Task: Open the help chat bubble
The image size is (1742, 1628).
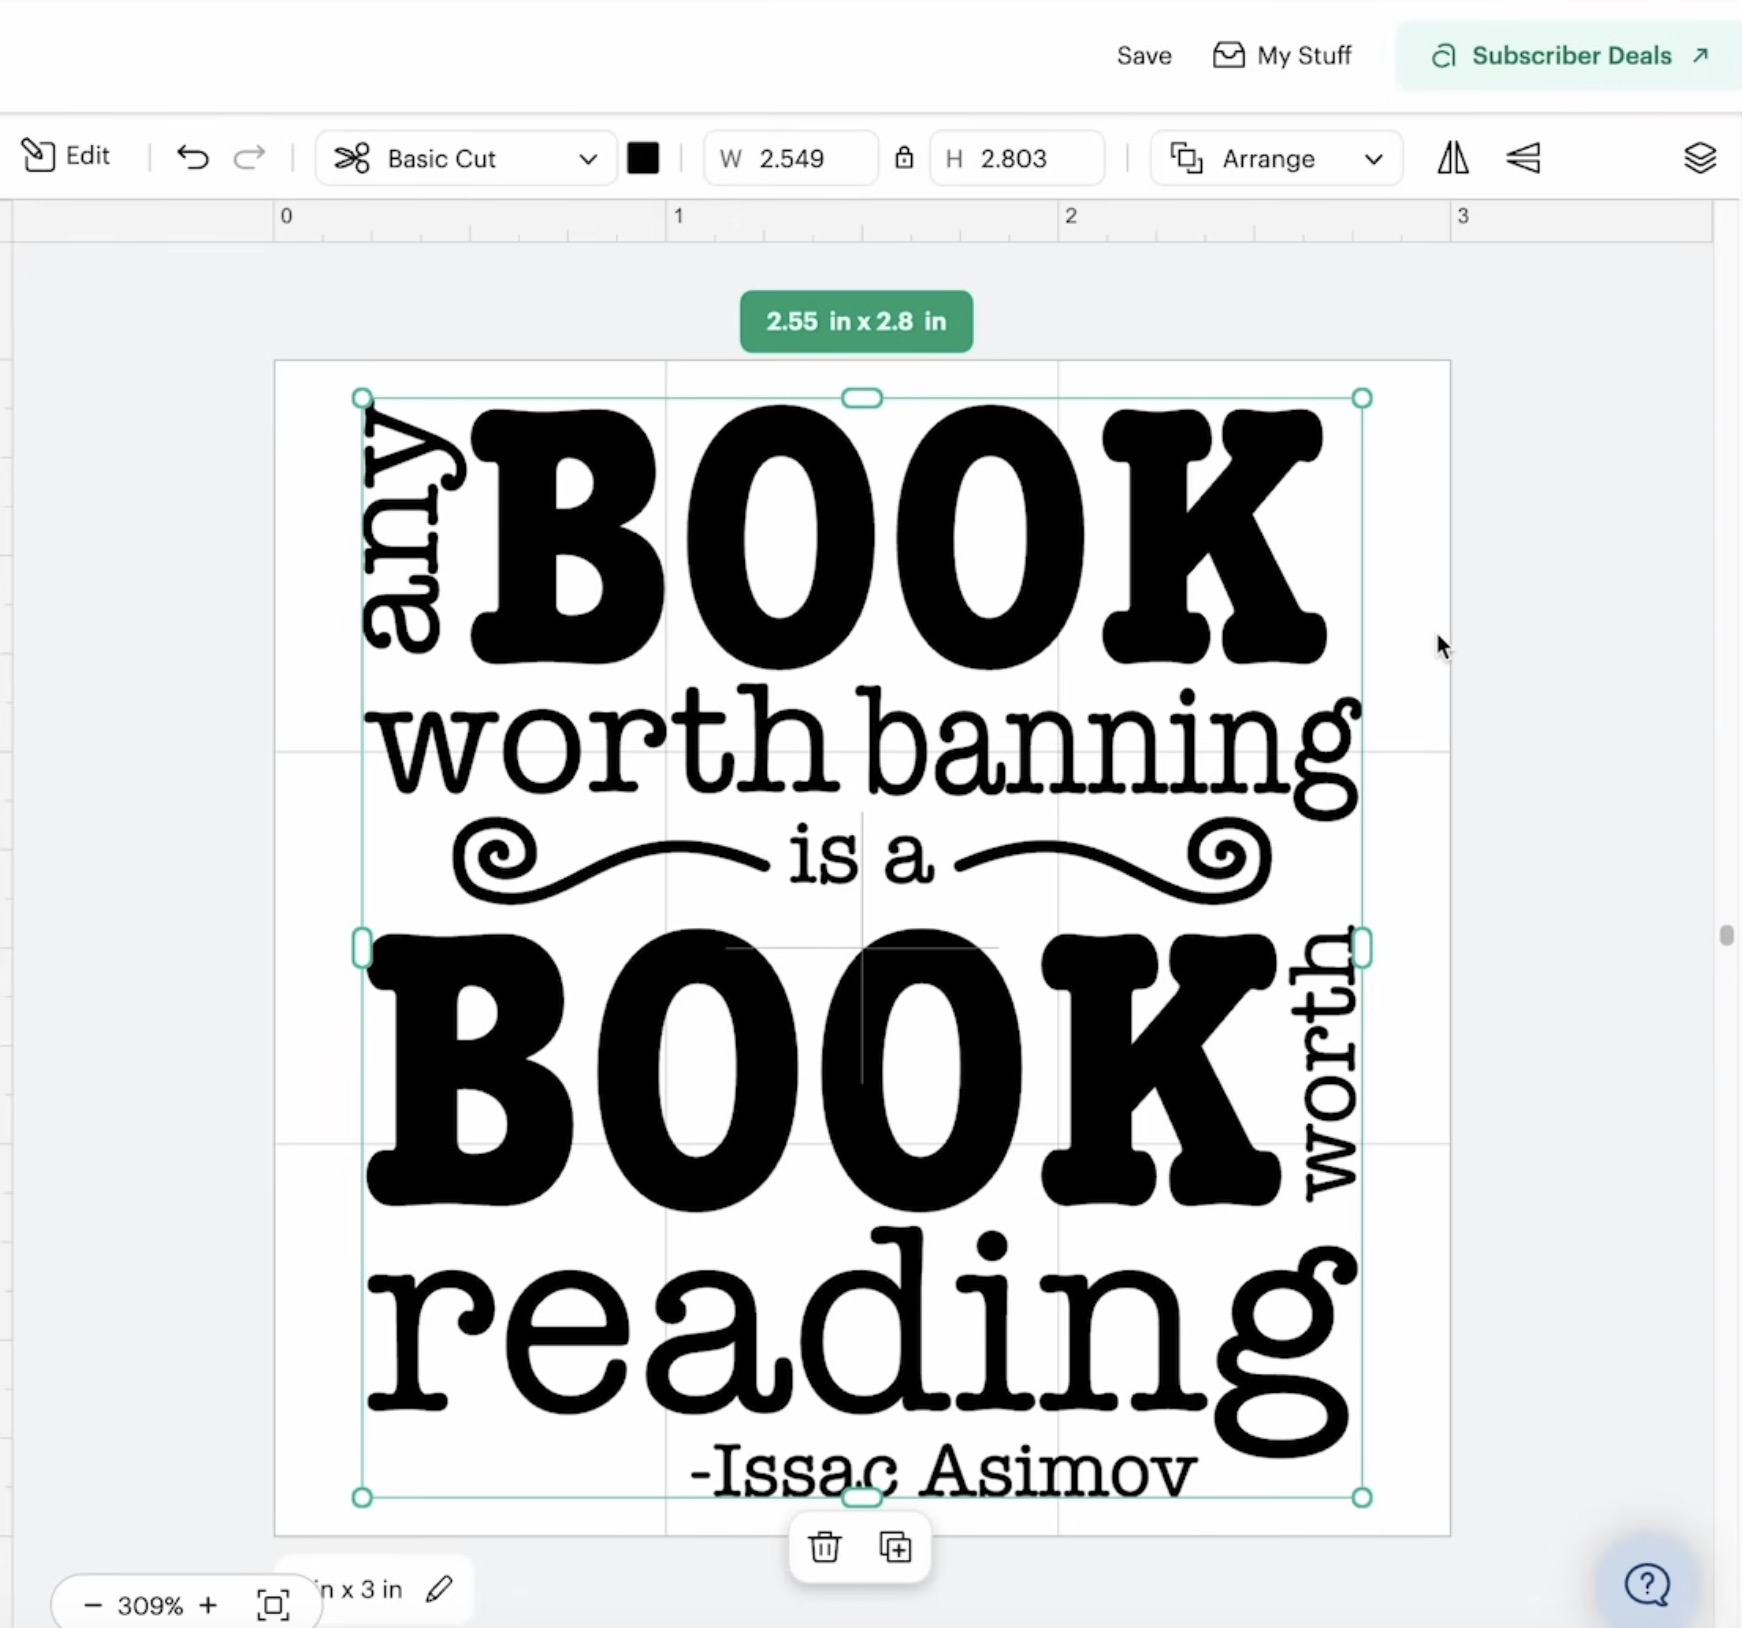Action: point(1646,1584)
